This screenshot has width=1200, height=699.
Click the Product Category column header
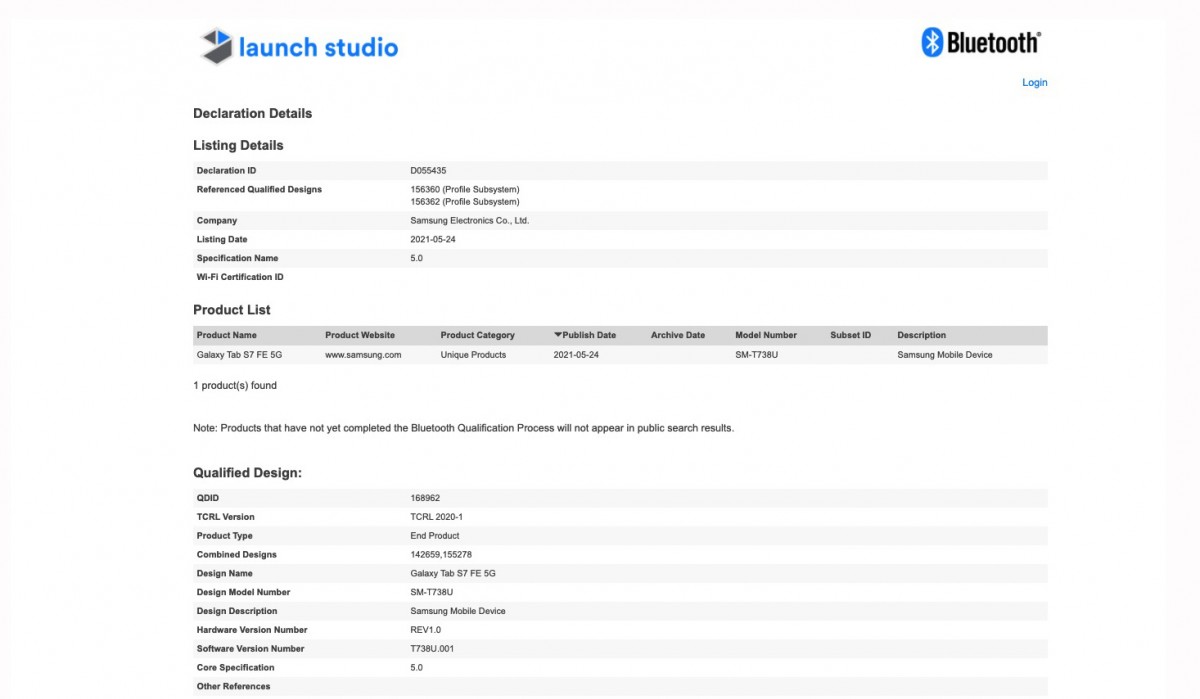[478, 335]
